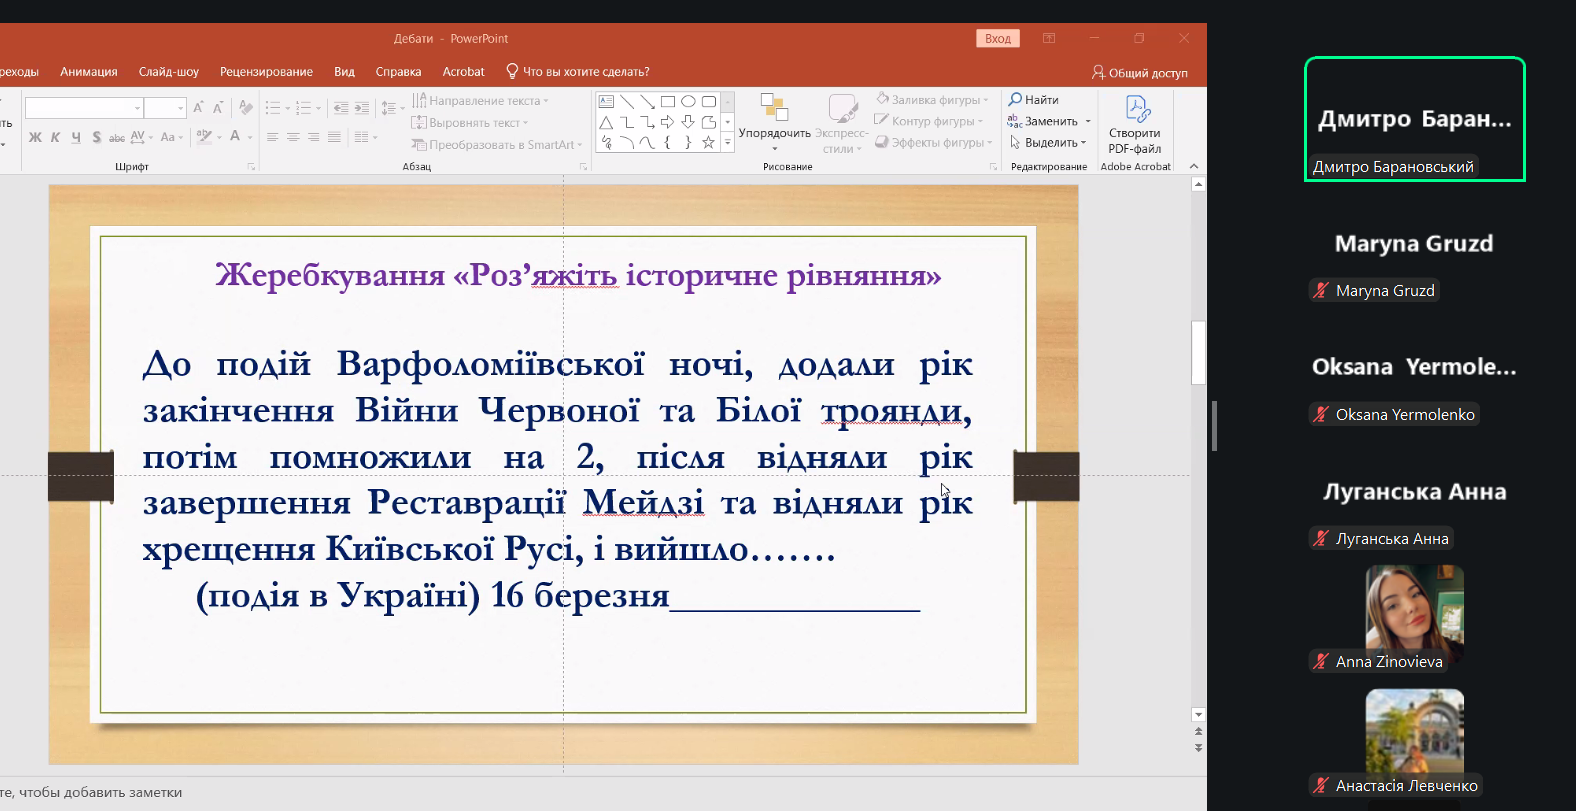Screen dimensions: 1576x811
Task: Toggle bold (Ж) formatting
Action: 35,137
